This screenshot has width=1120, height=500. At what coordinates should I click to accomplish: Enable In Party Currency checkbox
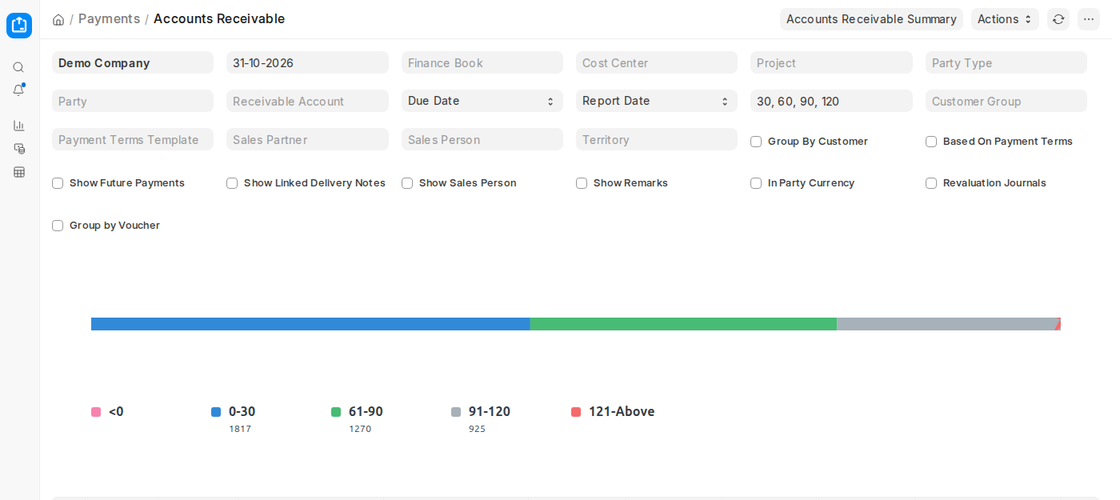pos(756,183)
